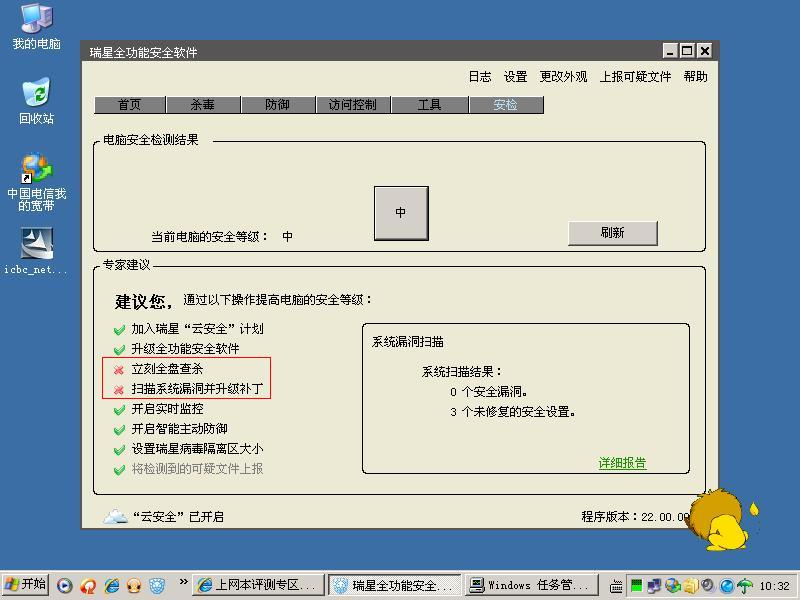Close the 瑞星全功能安全软件 window
This screenshot has height=600, width=800.
[705, 51]
